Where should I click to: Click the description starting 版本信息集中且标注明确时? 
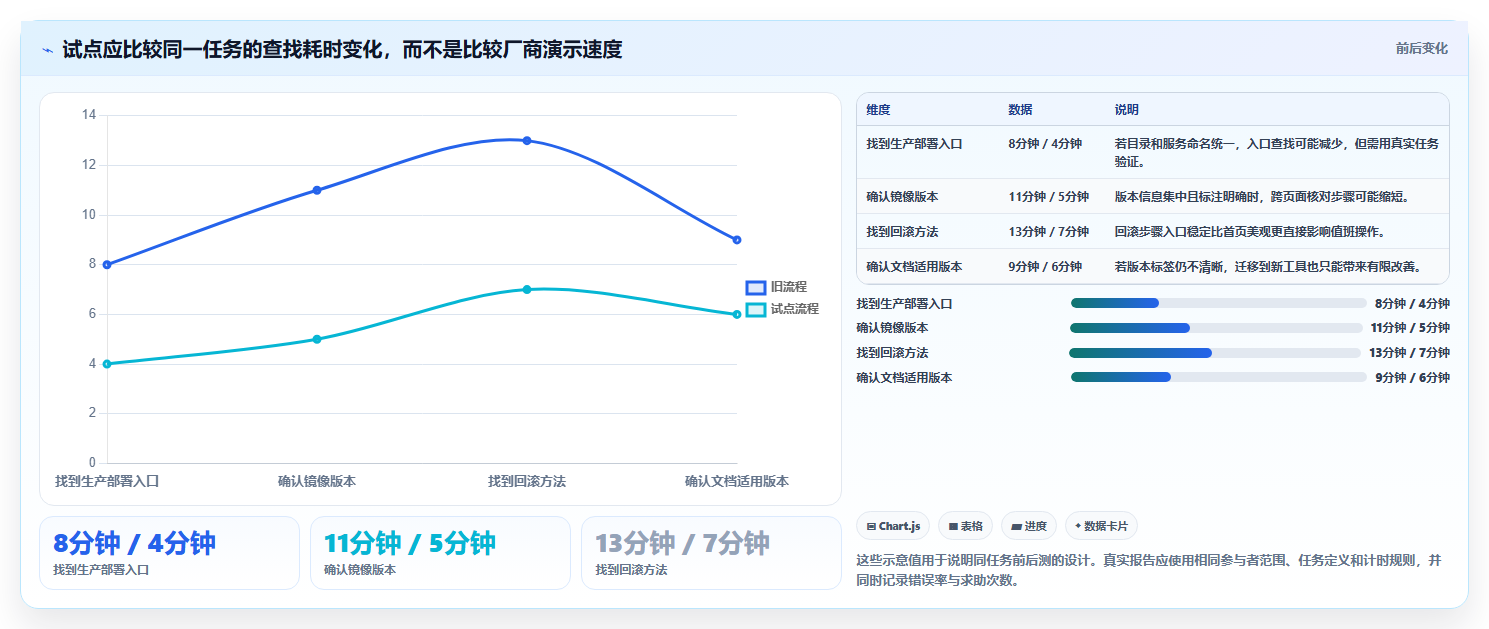(x=1262, y=197)
